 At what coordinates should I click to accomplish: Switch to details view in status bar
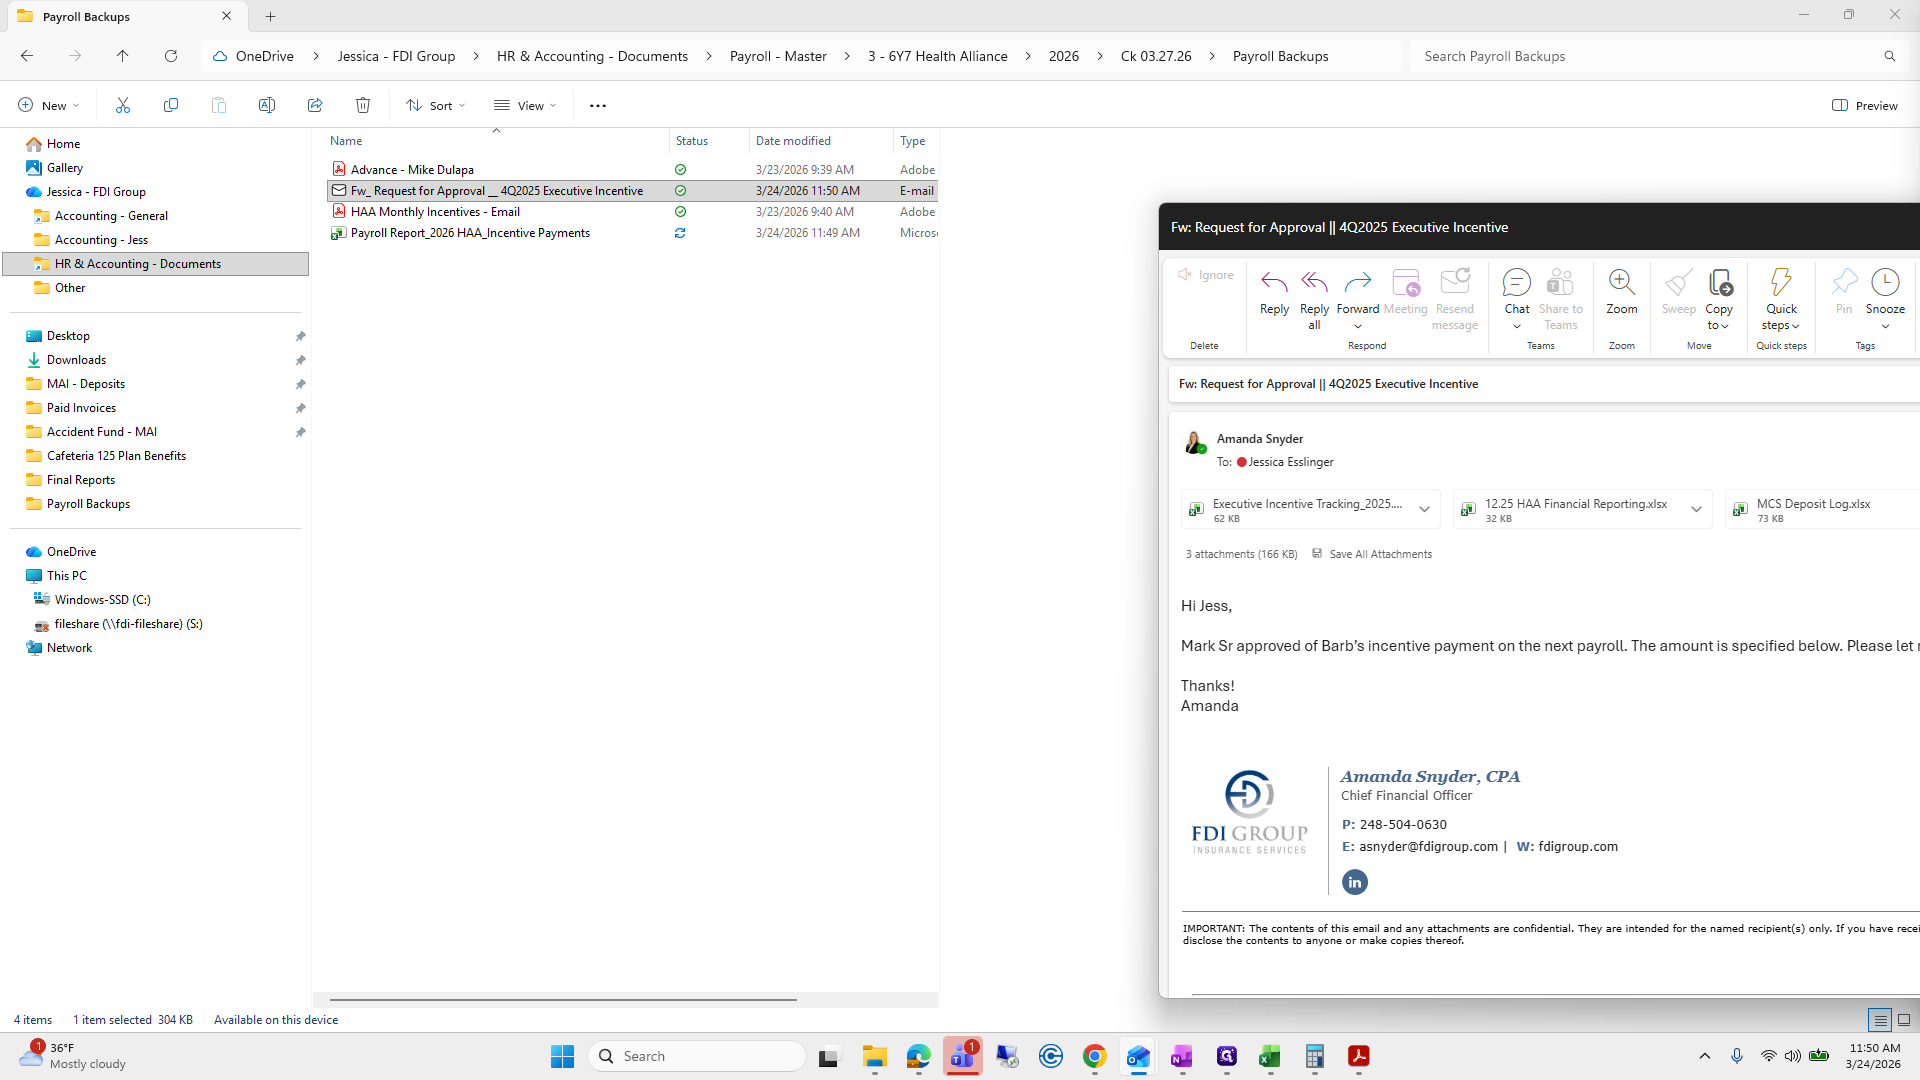tap(1880, 1020)
